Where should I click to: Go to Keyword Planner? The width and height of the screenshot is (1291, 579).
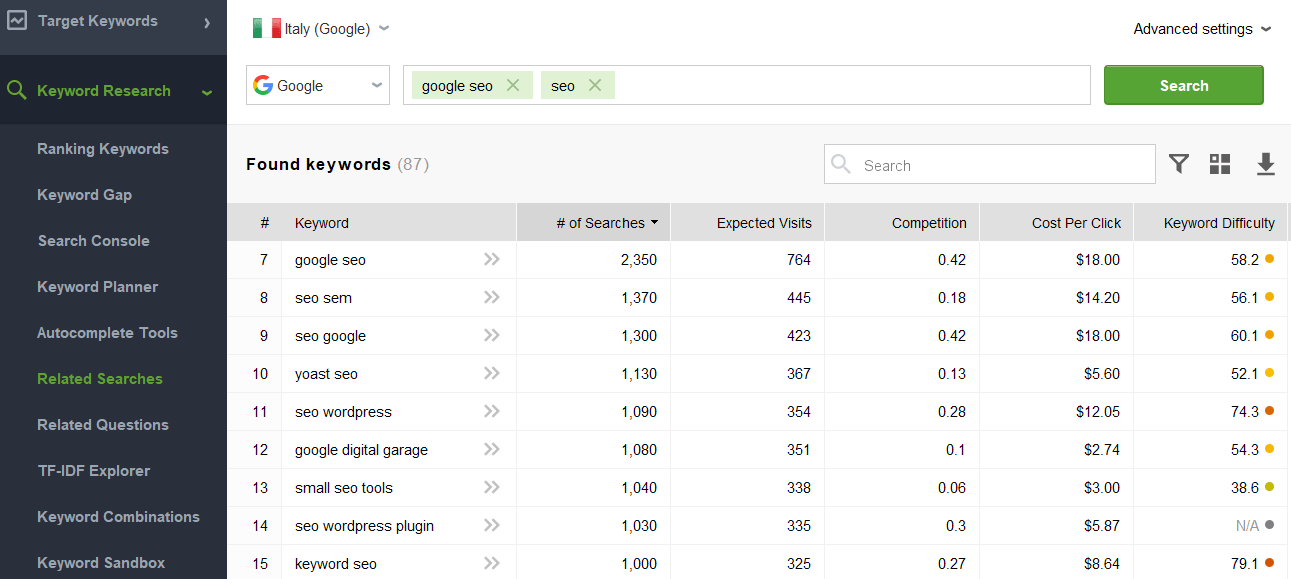(98, 287)
